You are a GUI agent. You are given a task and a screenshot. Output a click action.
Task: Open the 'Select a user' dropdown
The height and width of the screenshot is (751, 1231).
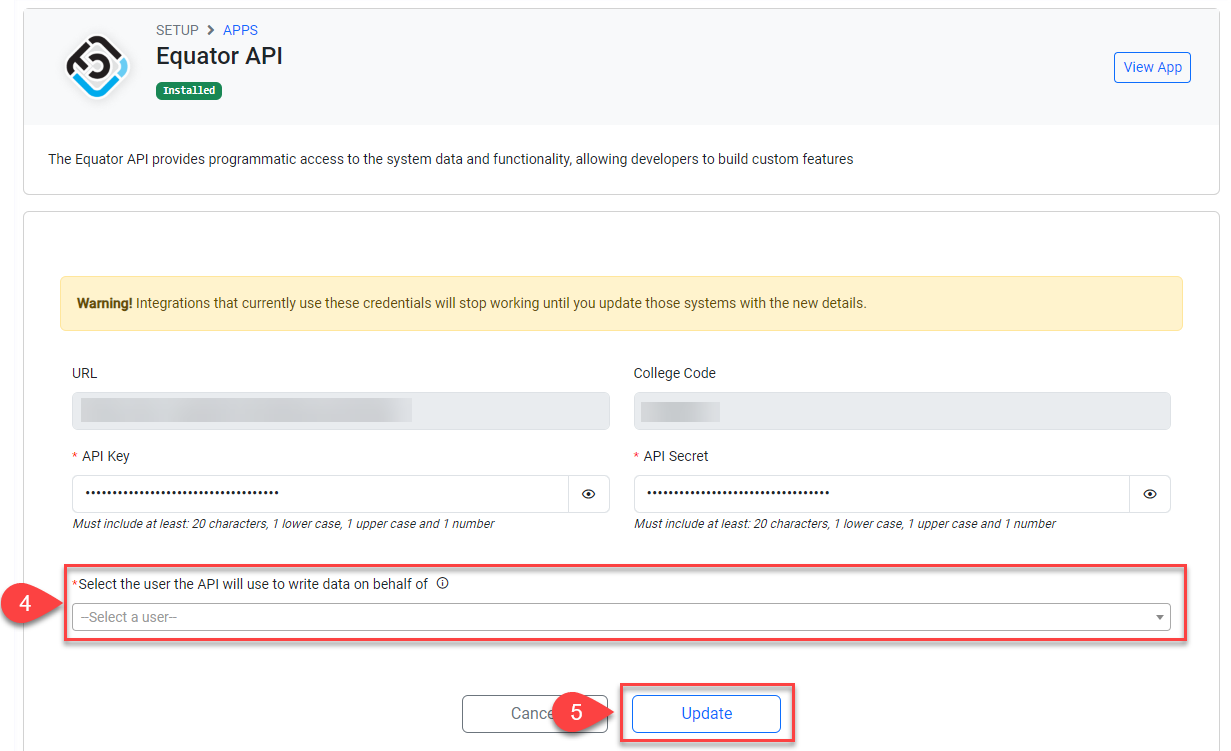621,617
